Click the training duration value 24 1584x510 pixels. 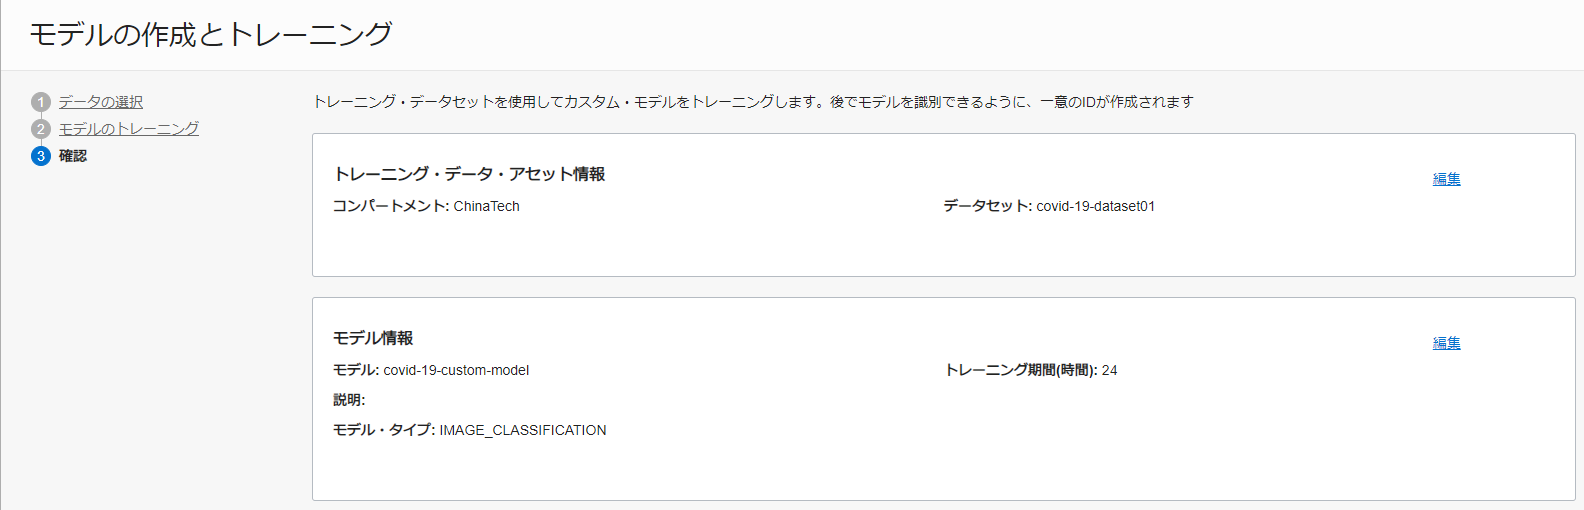(1109, 370)
